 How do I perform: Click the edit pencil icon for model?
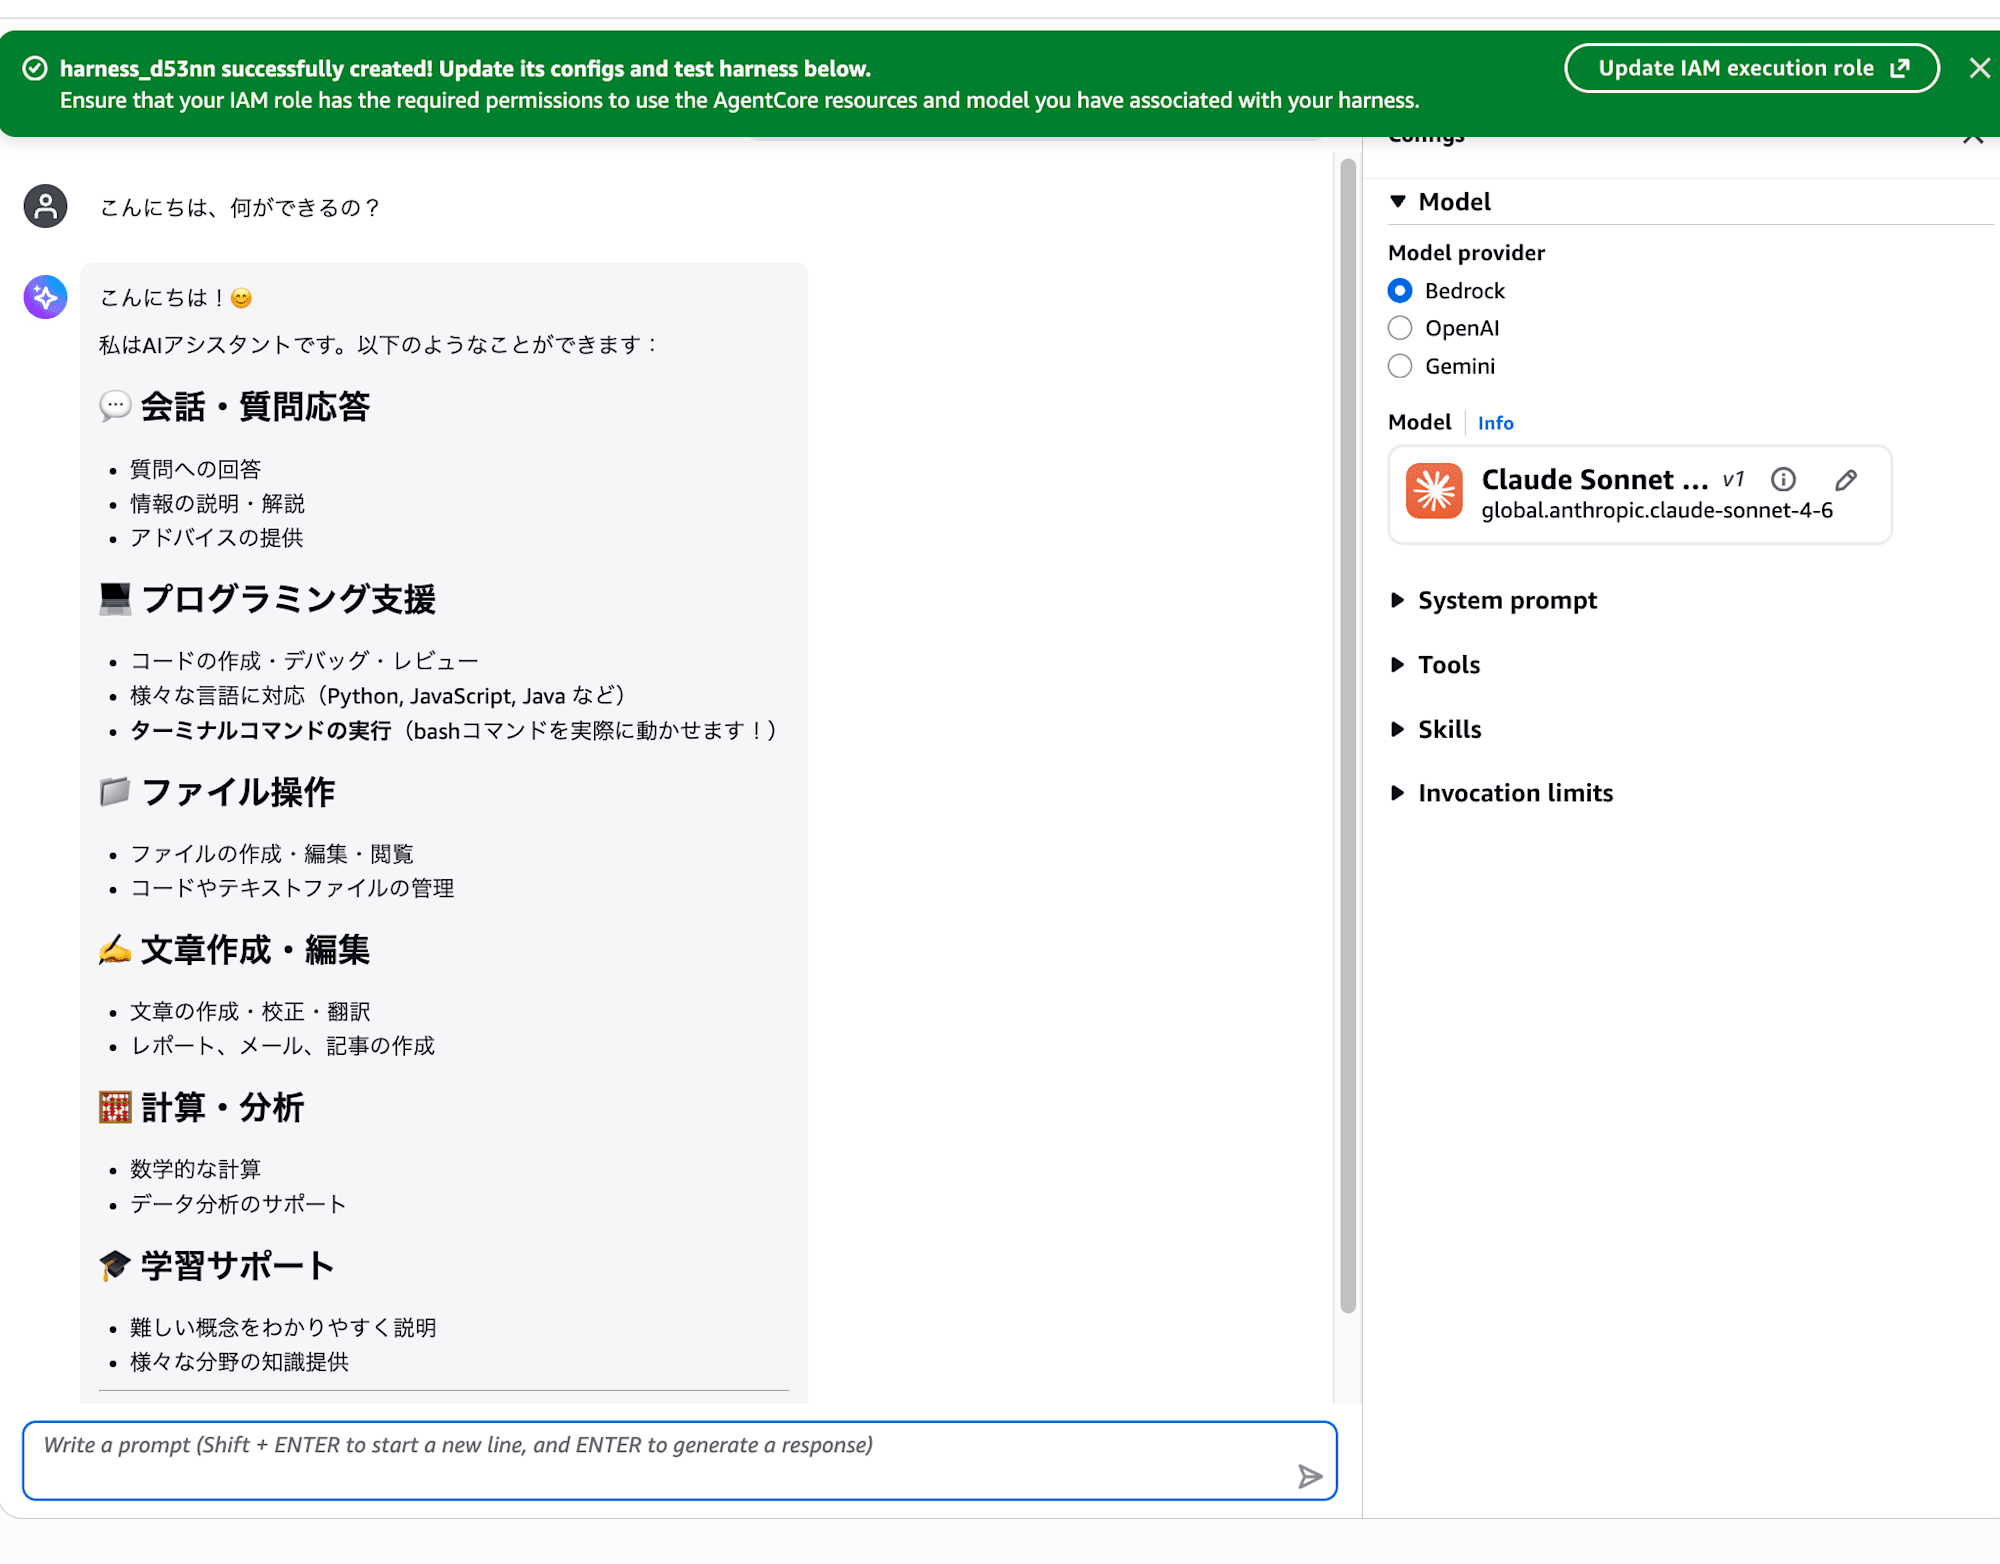coord(1846,480)
